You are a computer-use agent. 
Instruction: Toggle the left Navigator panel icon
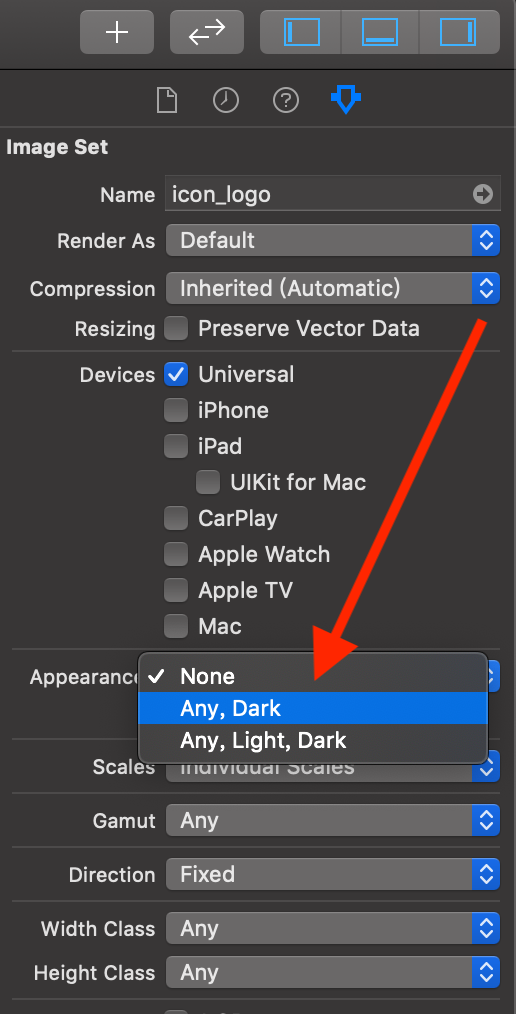[301, 32]
